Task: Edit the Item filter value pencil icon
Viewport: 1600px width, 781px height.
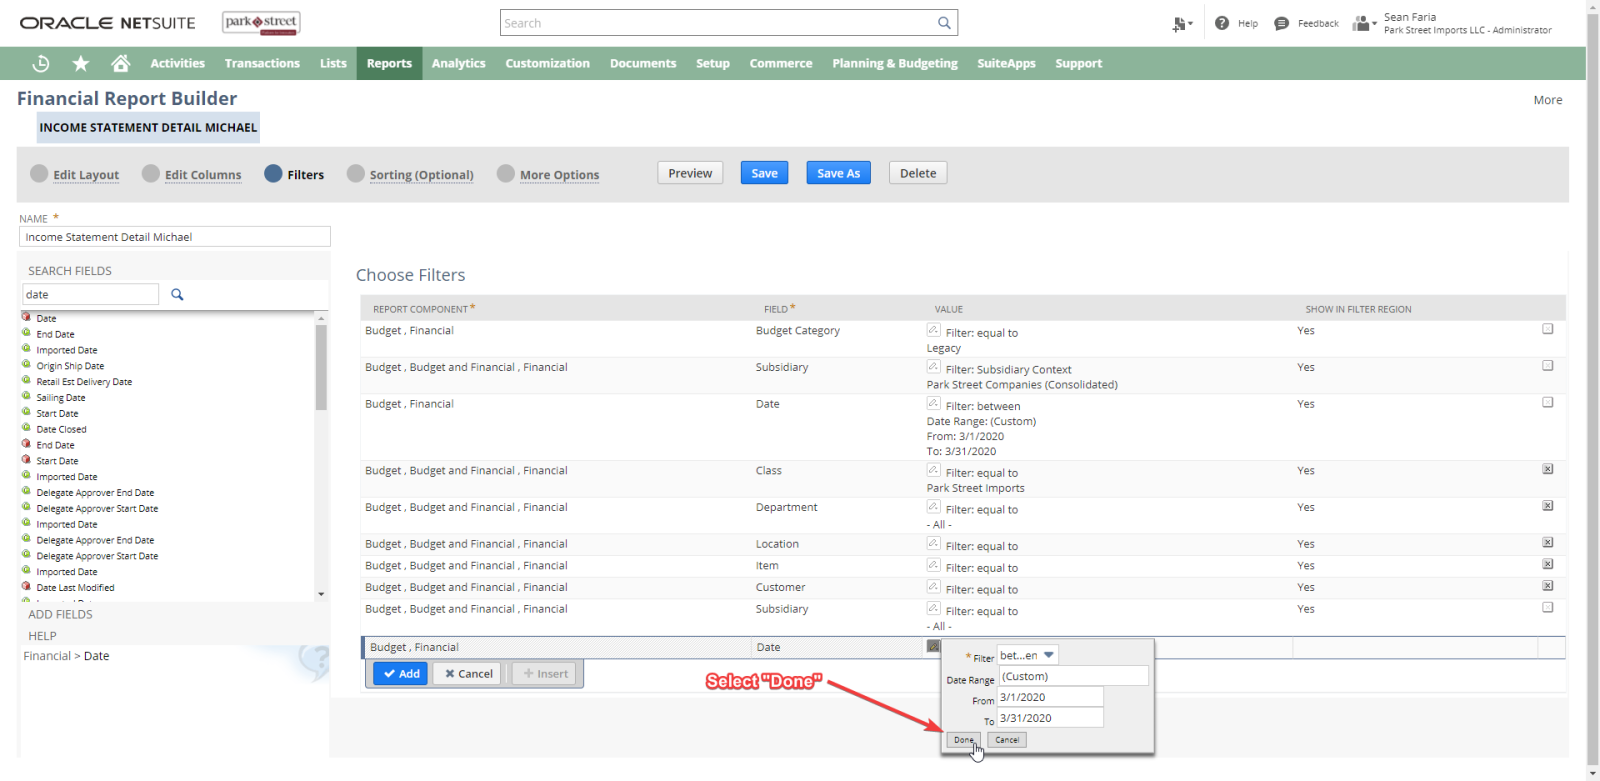Action: tap(933, 565)
